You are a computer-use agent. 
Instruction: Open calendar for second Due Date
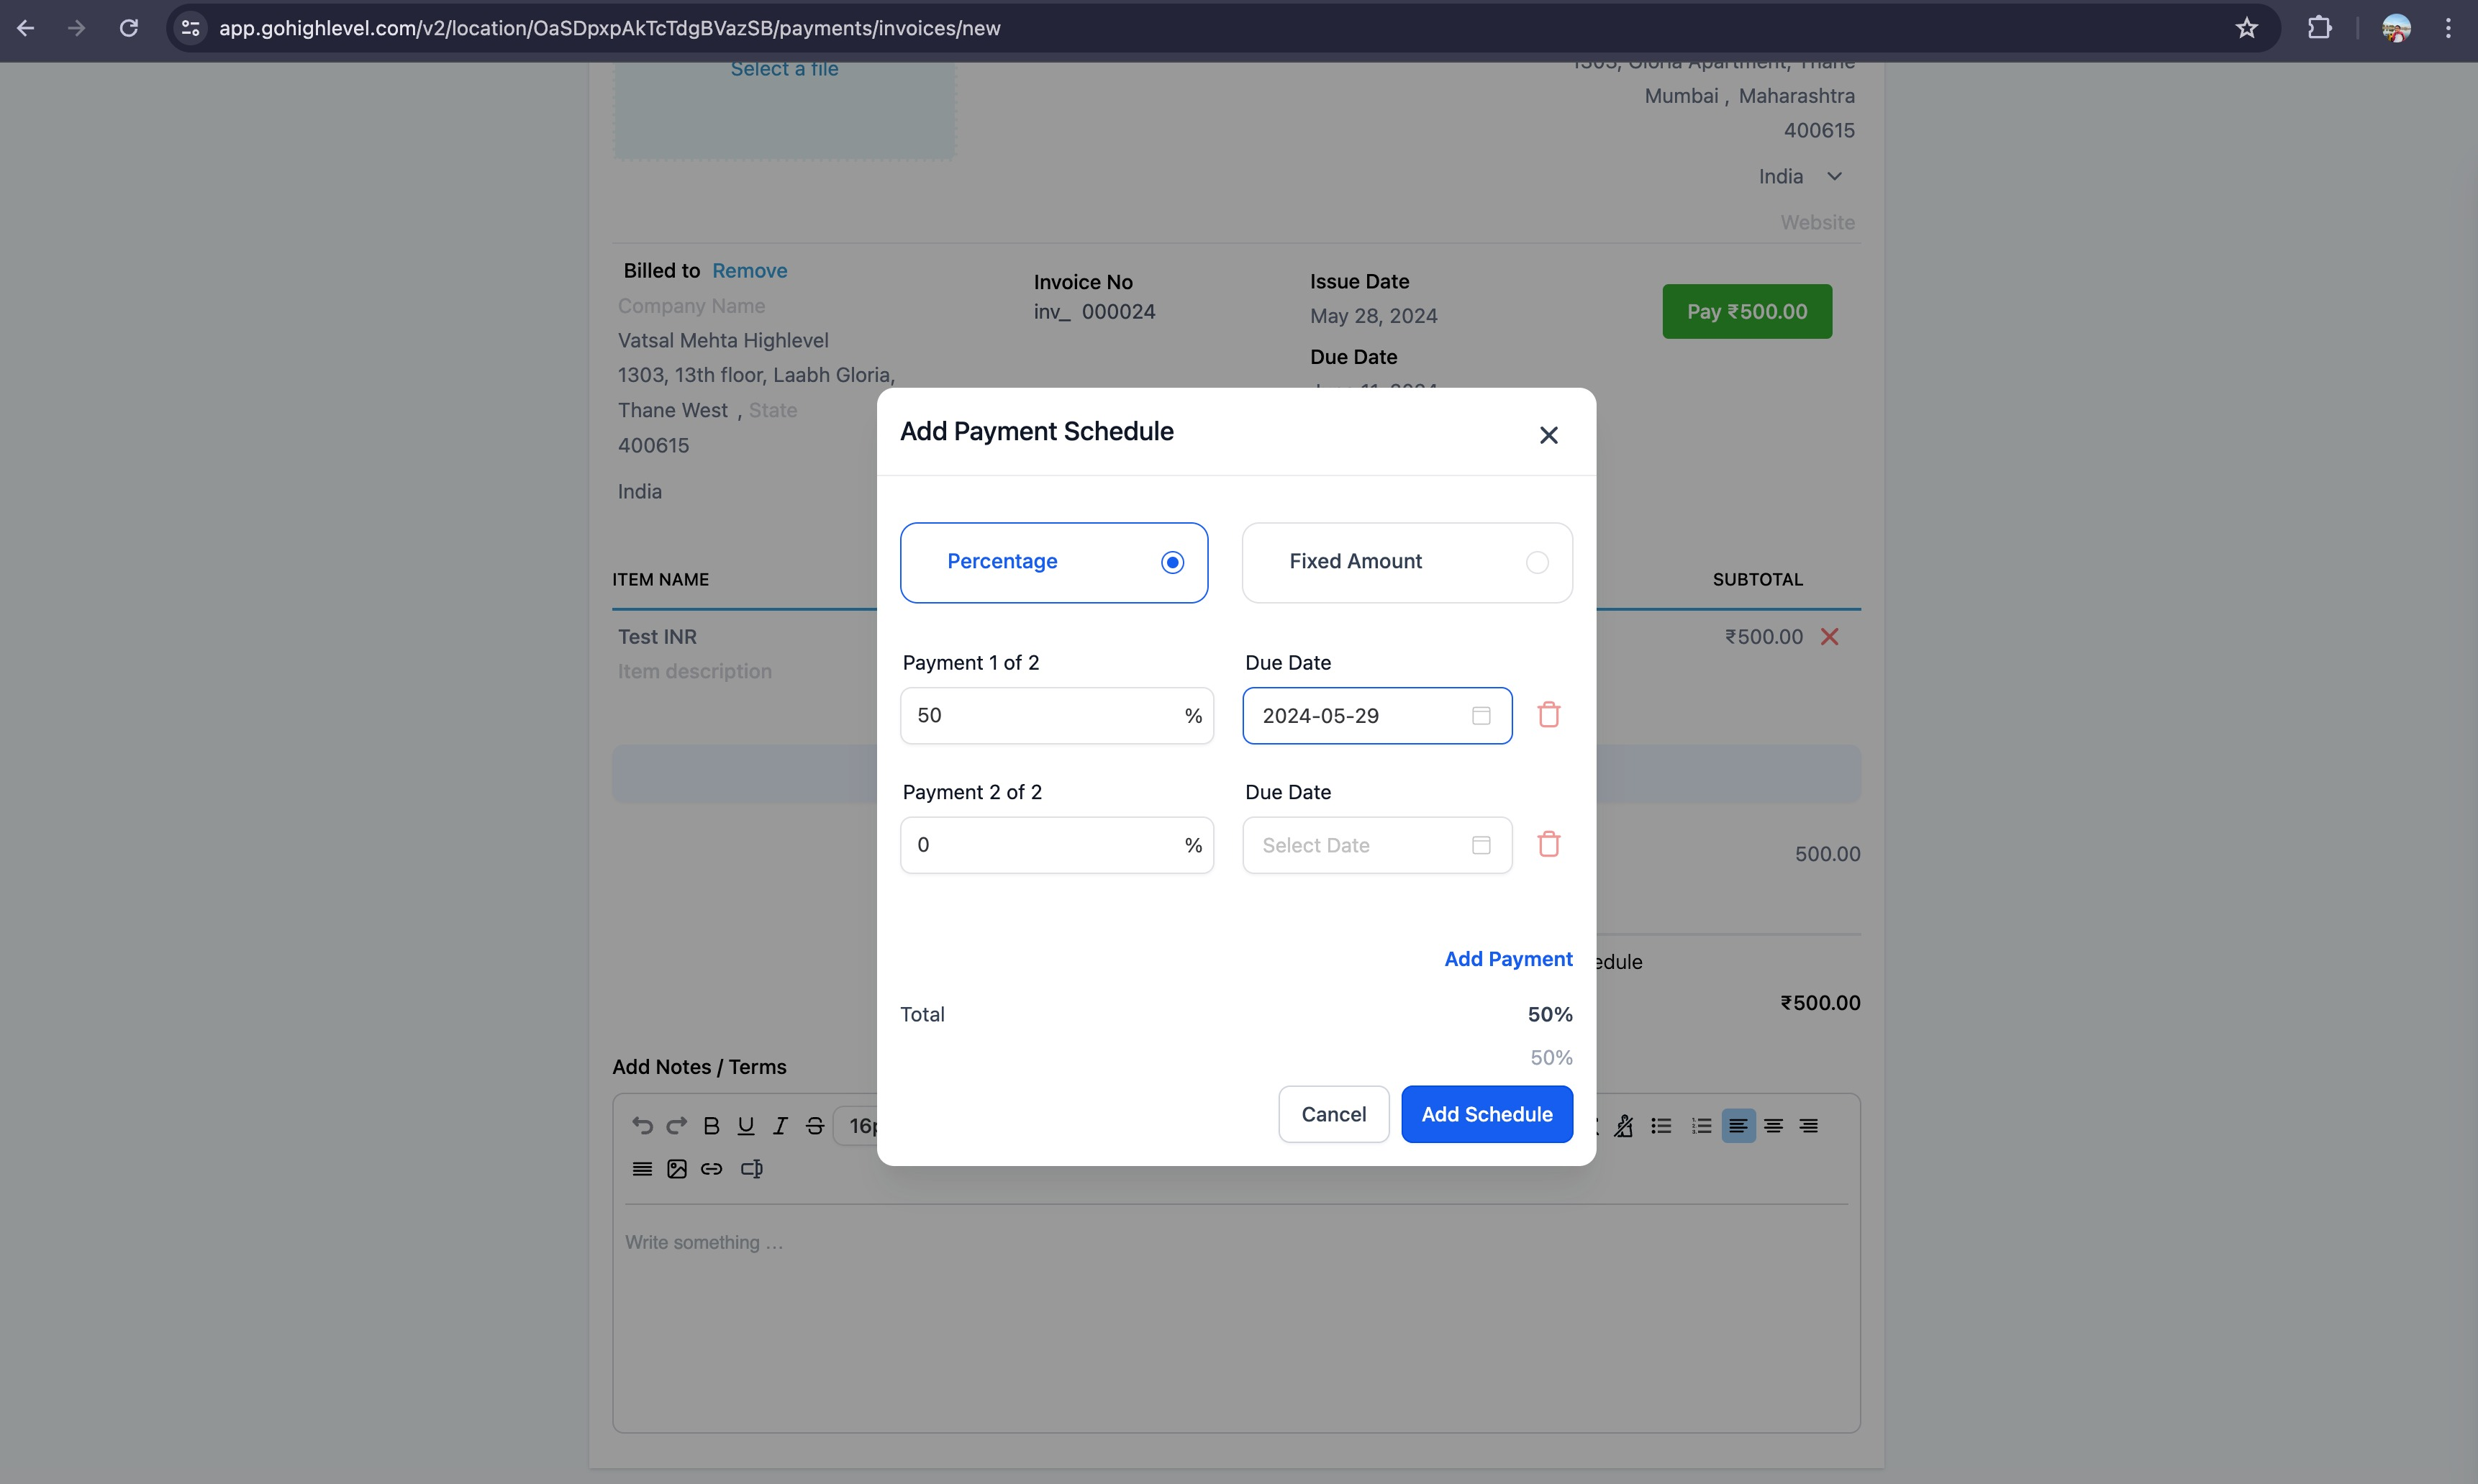pyautogui.click(x=1480, y=845)
